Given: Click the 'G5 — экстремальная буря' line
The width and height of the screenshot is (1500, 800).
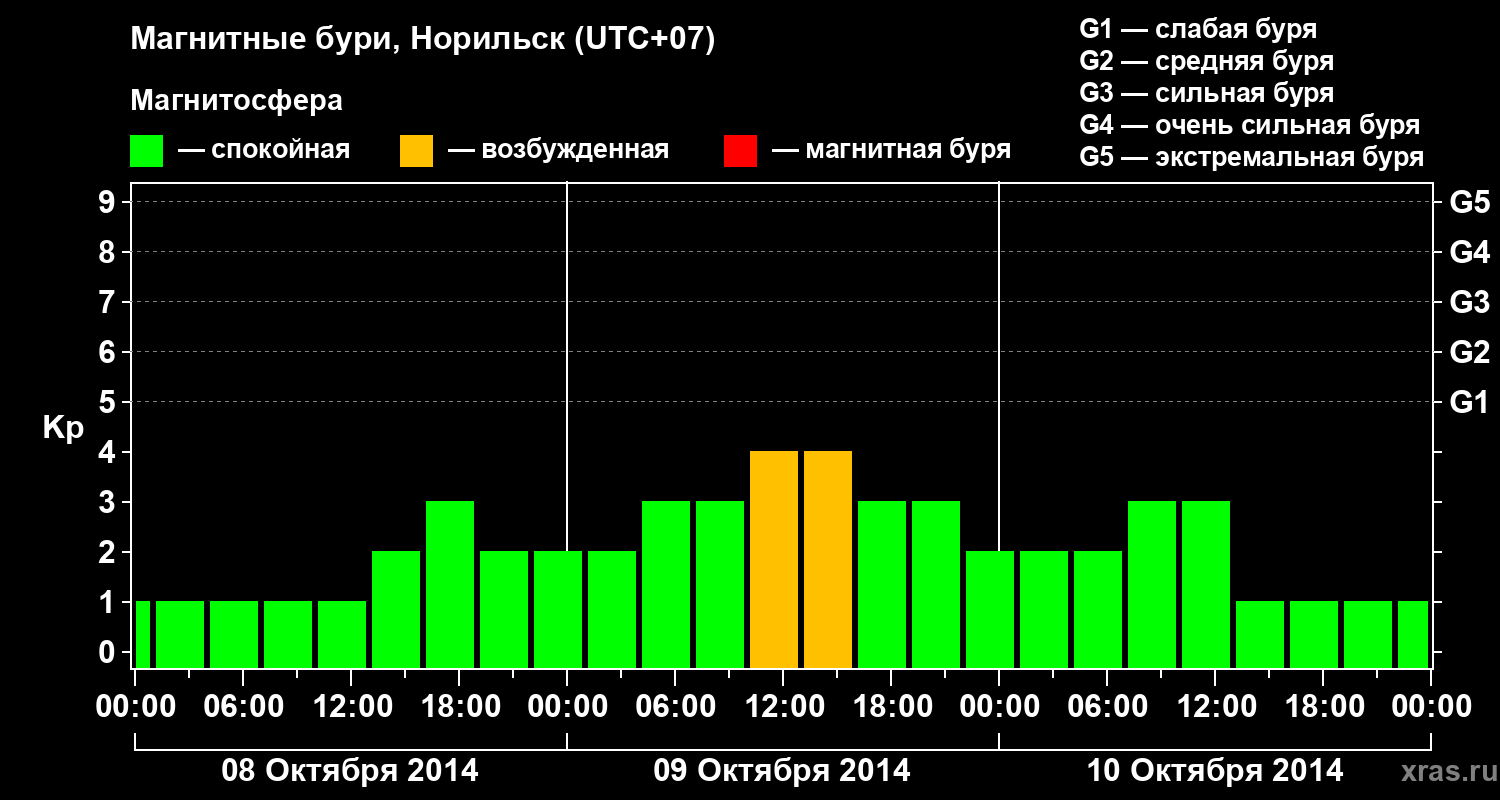Looking at the screenshot, I should coord(1252,157).
